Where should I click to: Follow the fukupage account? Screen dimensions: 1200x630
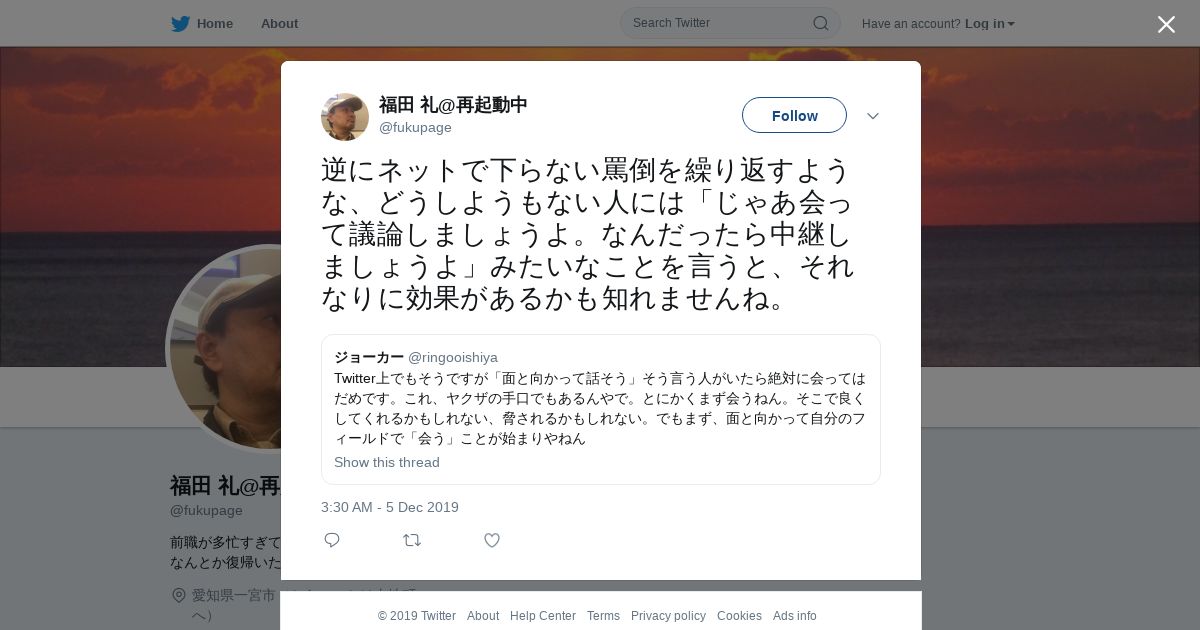(x=794, y=115)
